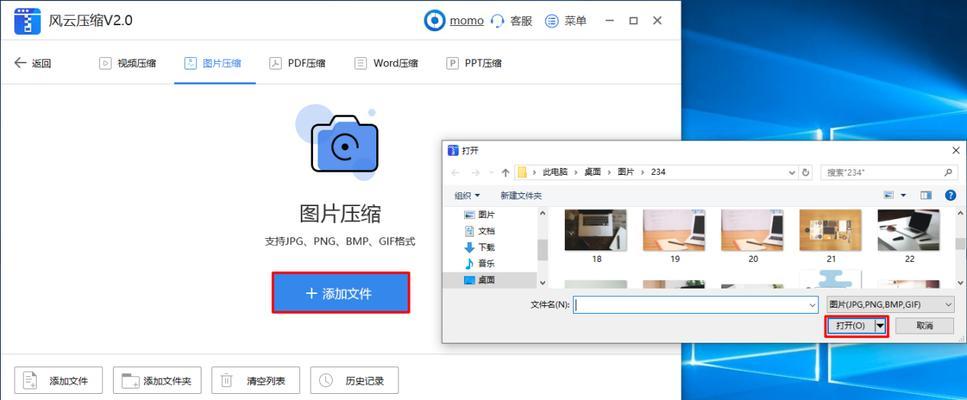
Task: Click the 取消 button
Action: 924,326
